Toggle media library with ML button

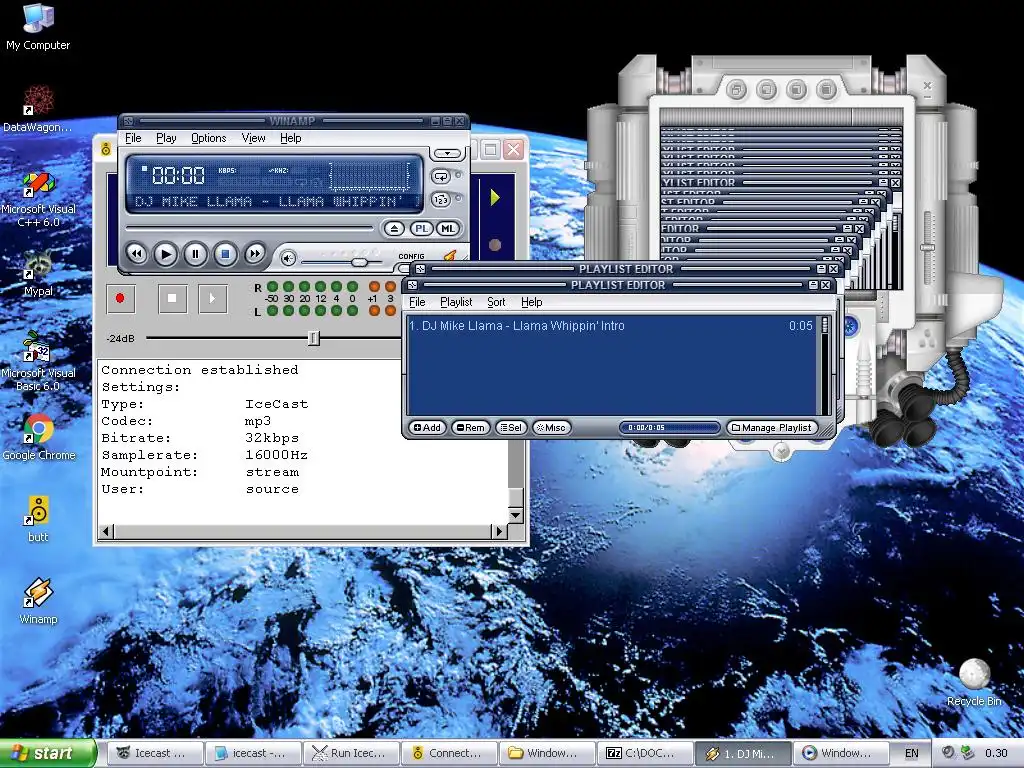click(447, 229)
